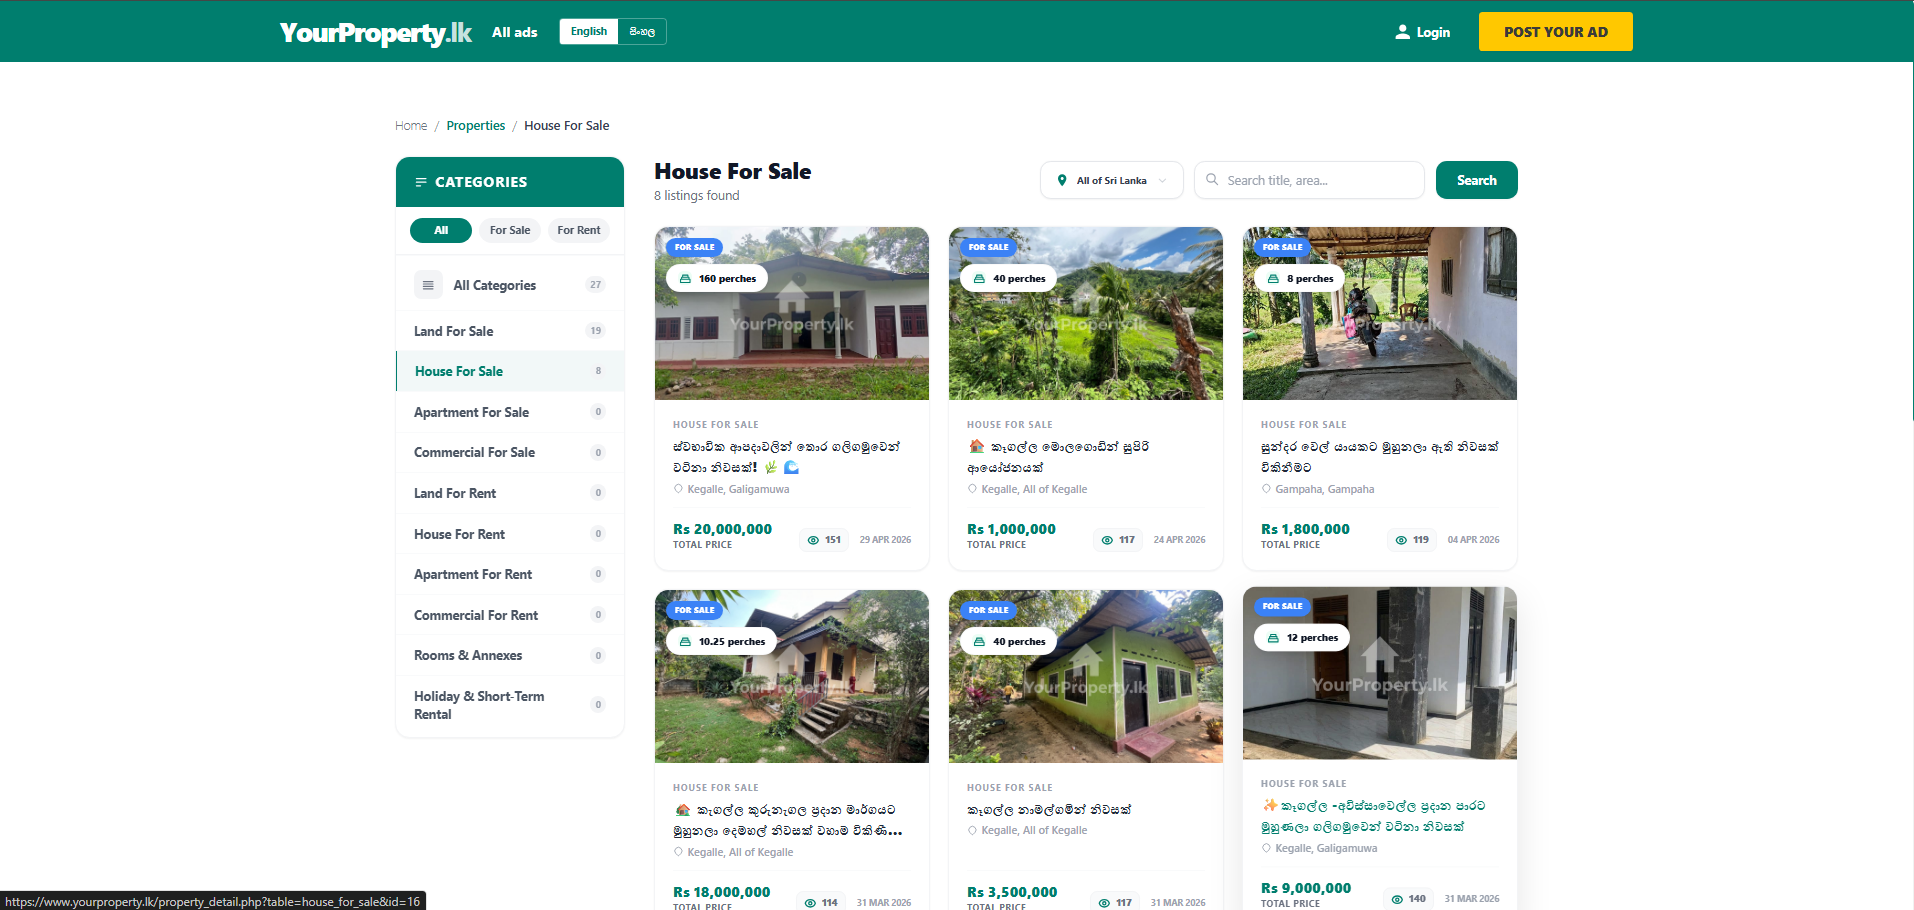
Task: Click the categories header menu icon
Action: click(x=421, y=182)
